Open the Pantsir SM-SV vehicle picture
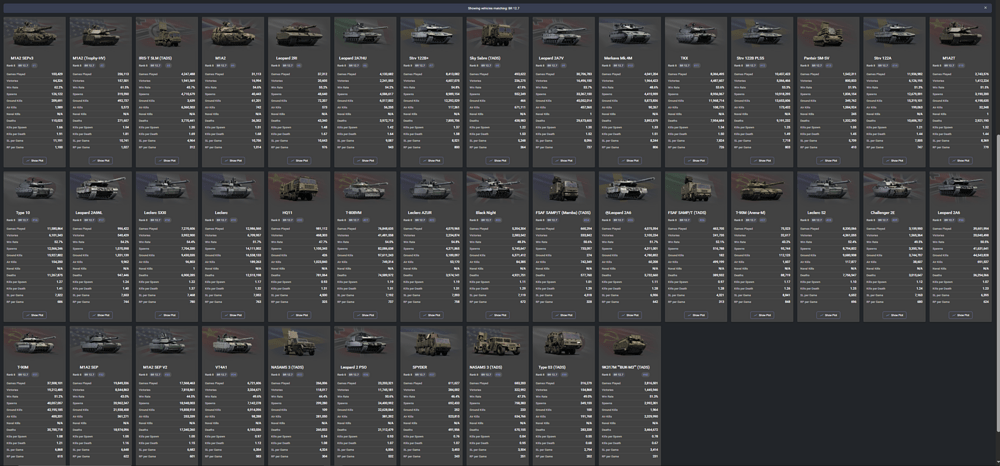The image size is (1000, 466). (x=827, y=34)
